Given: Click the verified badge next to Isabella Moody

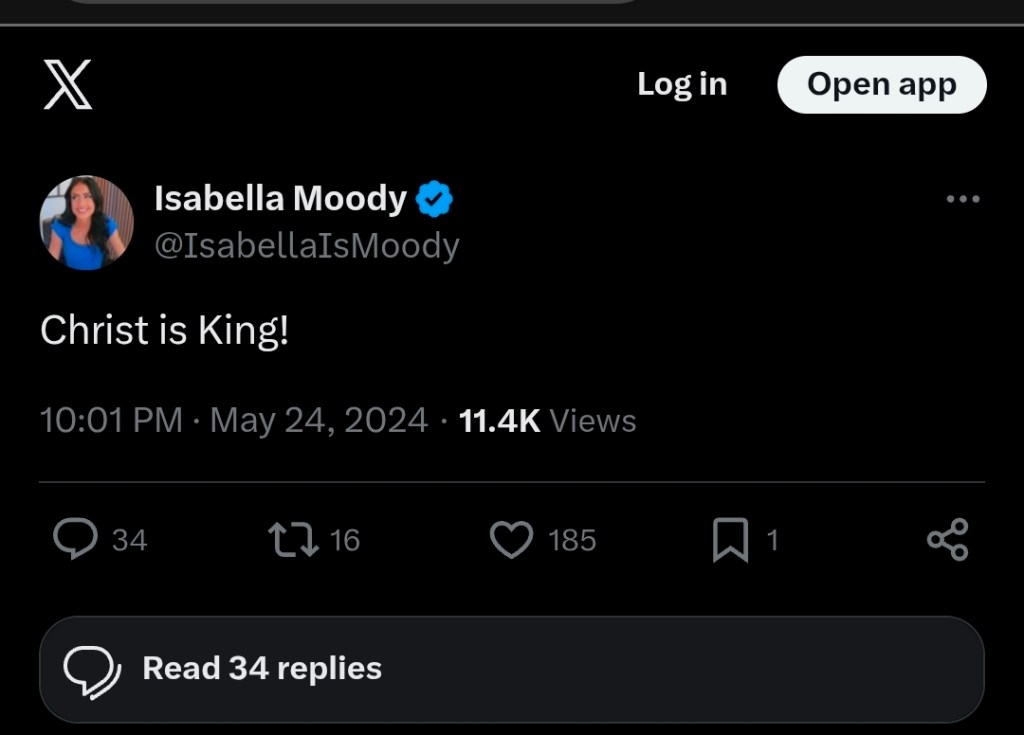Looking at the screenshot, I should [x=435, y=198].
